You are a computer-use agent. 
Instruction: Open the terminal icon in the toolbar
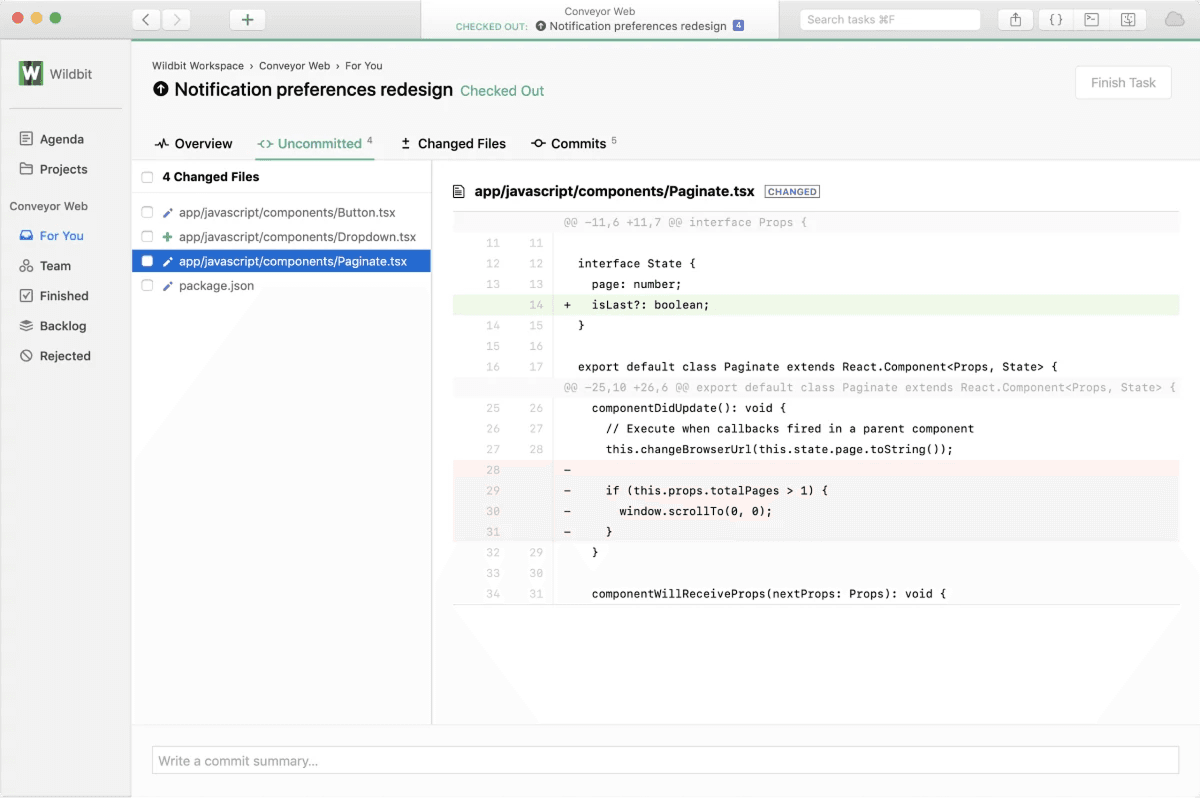point(1092,19)
